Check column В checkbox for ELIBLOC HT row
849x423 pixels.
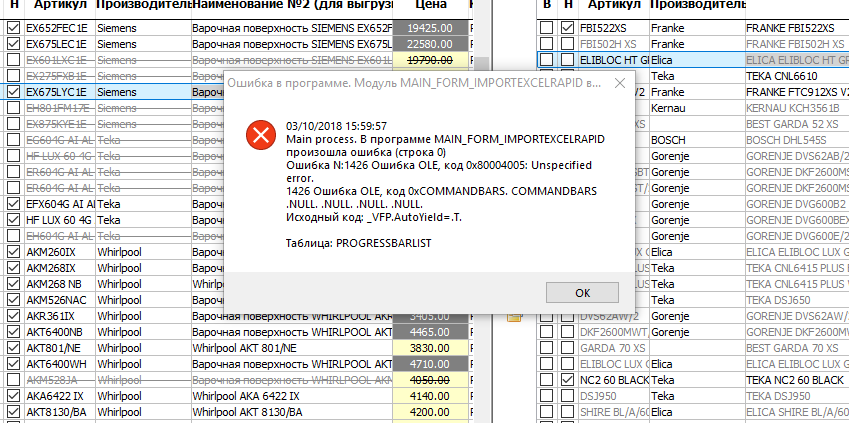547,60
